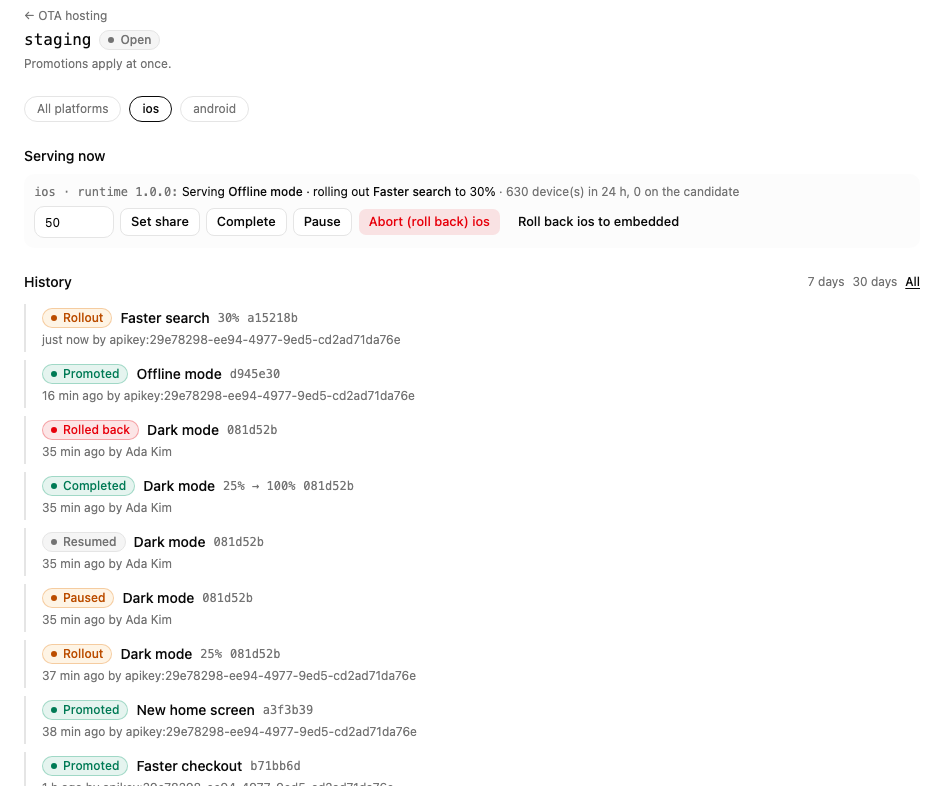This screenshot has width=944, height=786.
Task: Pause the current rollout
Action: click(x=322, y=221)
